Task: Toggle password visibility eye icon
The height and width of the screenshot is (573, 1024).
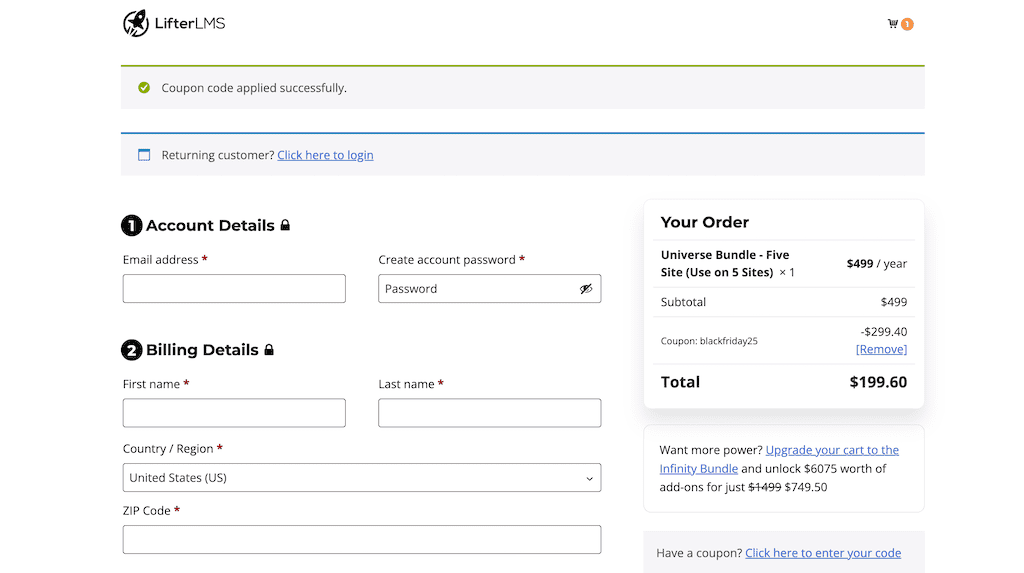Action: [586, 289]
